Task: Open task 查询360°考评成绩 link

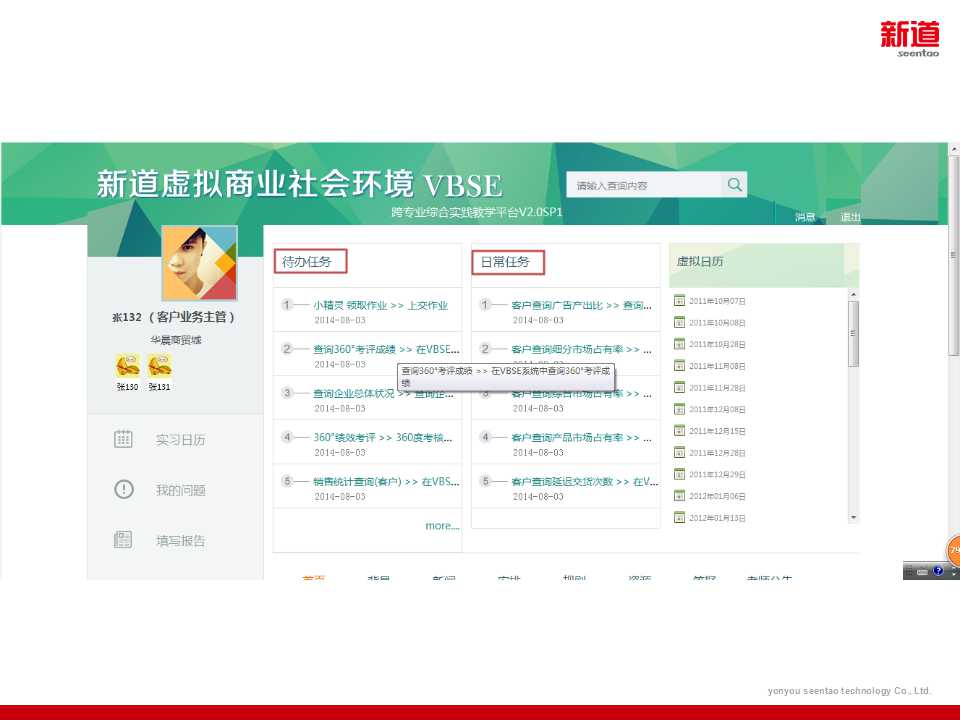Action: click(x=386, y=349)
